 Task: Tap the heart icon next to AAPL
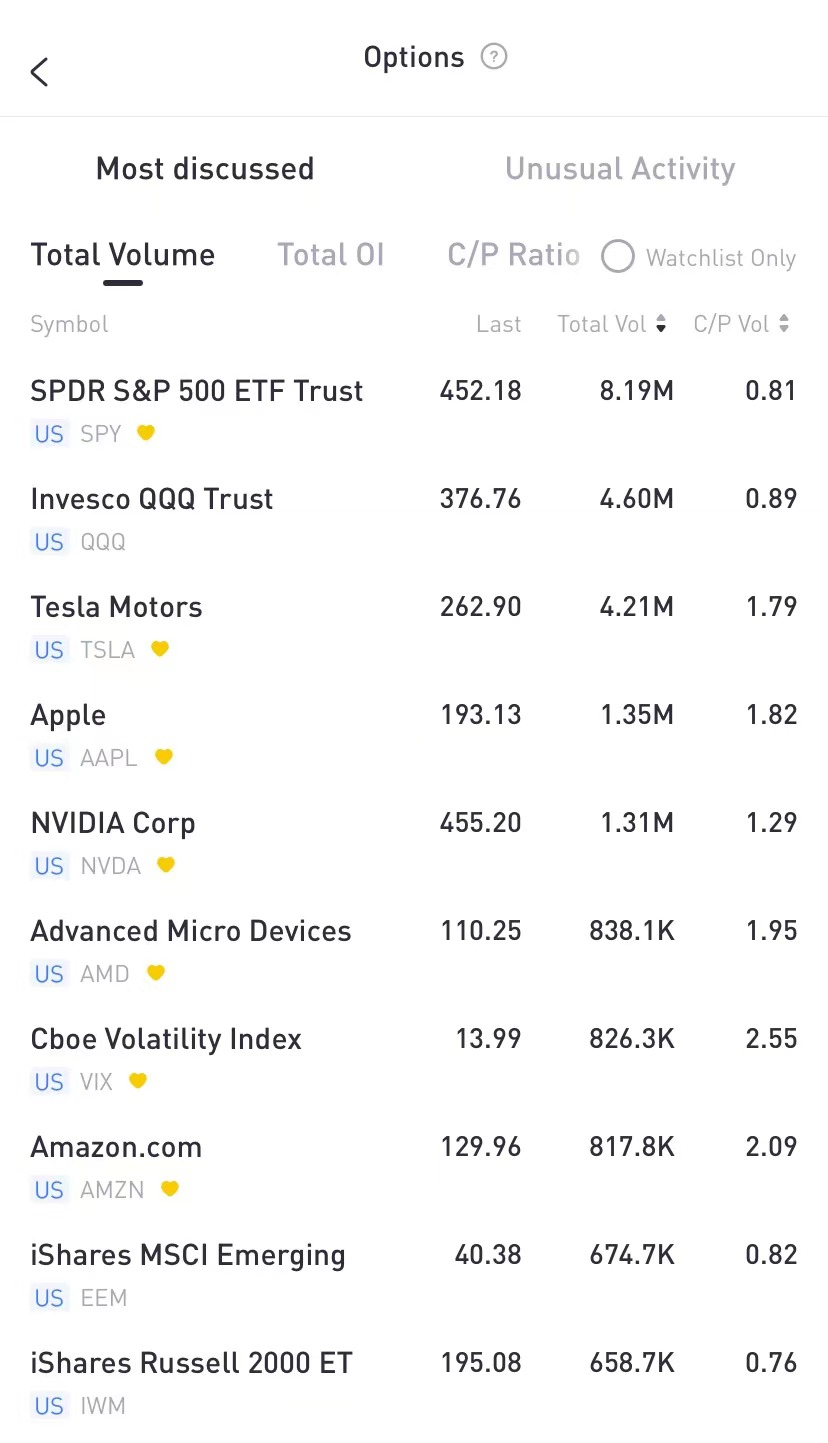tap(164, 757)
